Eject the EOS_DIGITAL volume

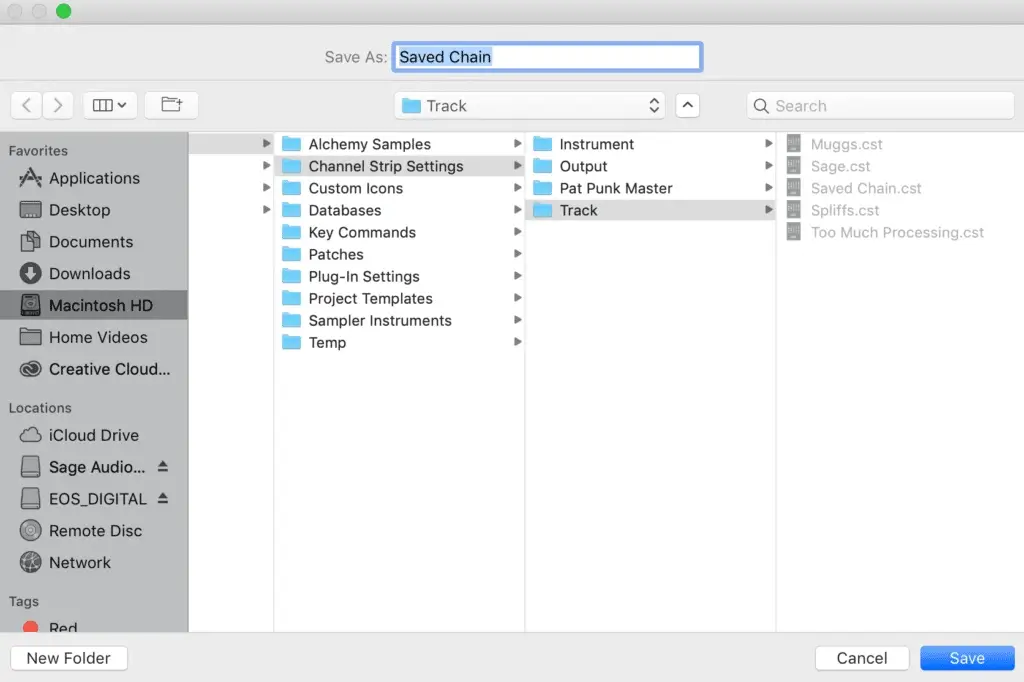(x=163, y=498)
